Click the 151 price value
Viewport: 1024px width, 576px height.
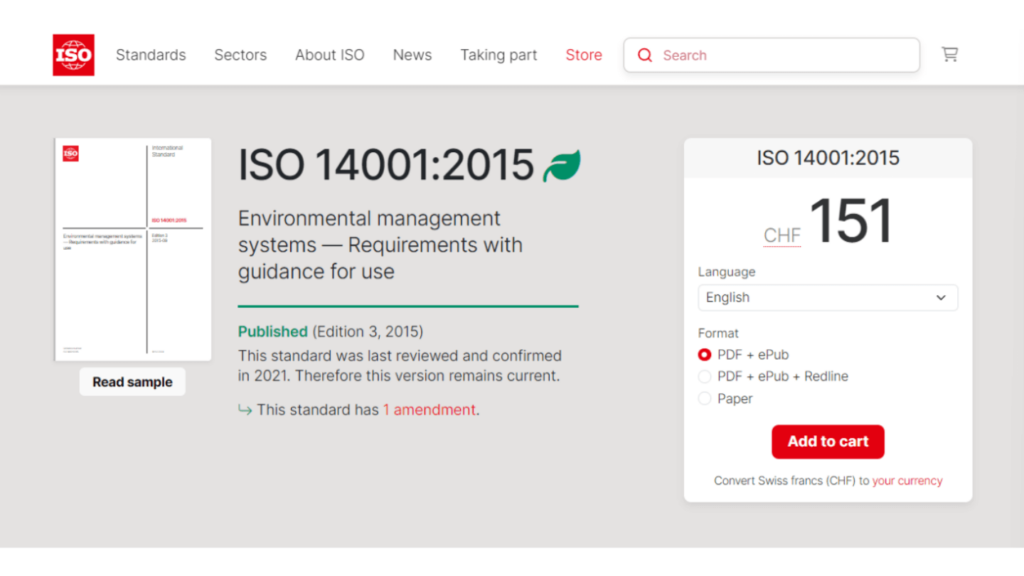click(851, 221)
